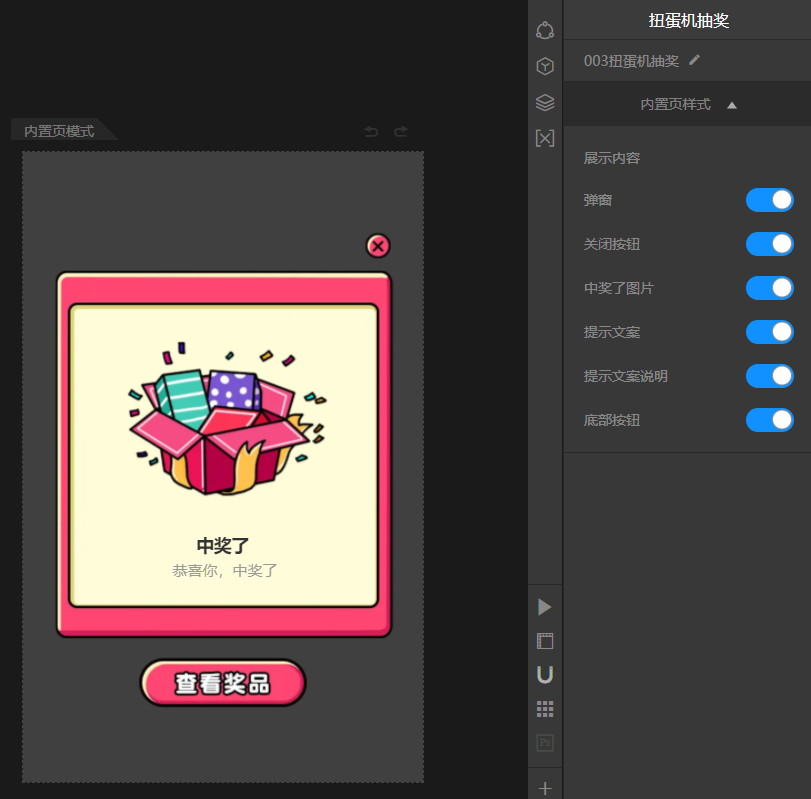
Task: Click the play preview icon
Action: pyautogui.click(x=544, y=607)
